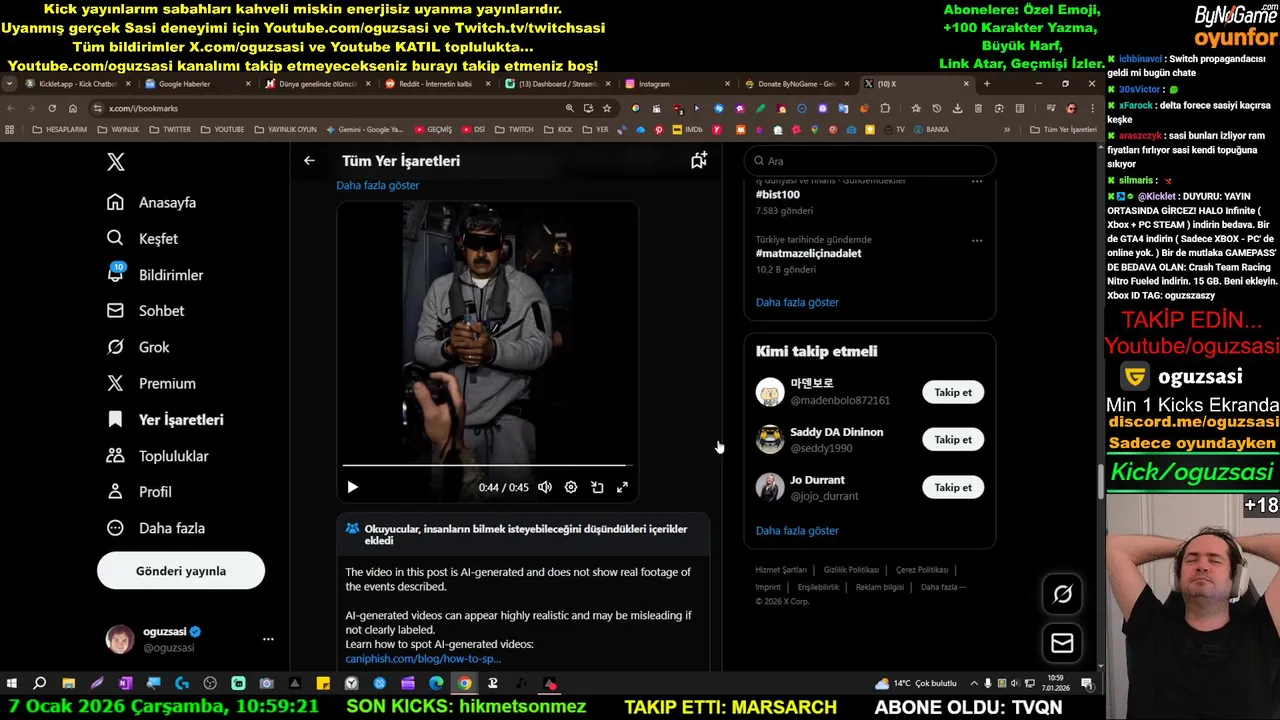The image size is (1280, 720).
Task: Open Sohbet messages
Action: tap(146, 310)
